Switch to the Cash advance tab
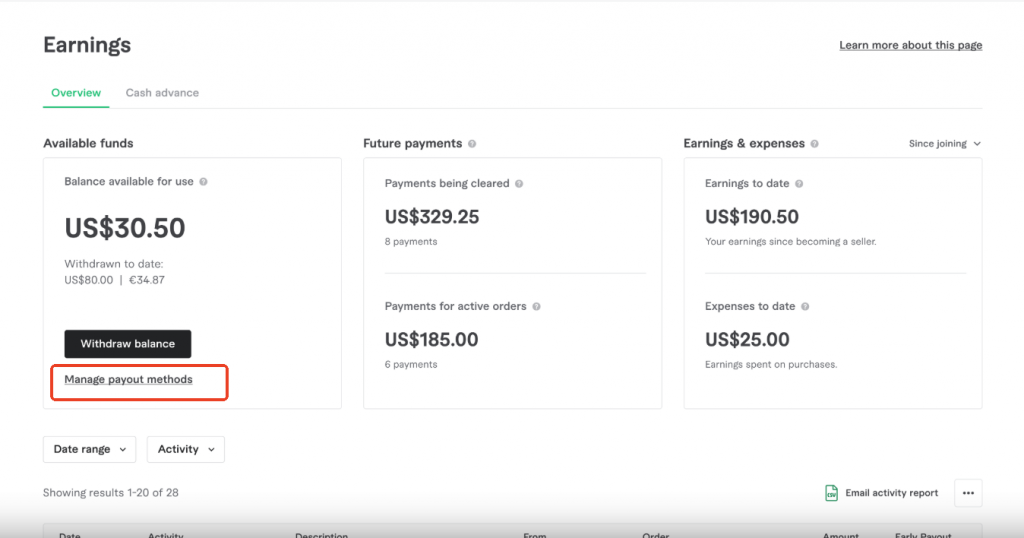1024x538 pixels. (x=162, y=93)
